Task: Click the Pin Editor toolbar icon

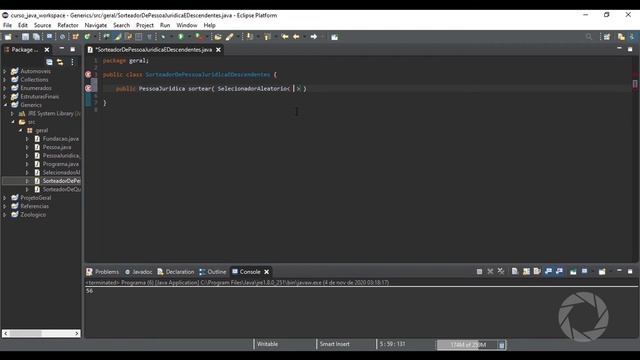Action: pyautogui.click(x=334, y=37)
